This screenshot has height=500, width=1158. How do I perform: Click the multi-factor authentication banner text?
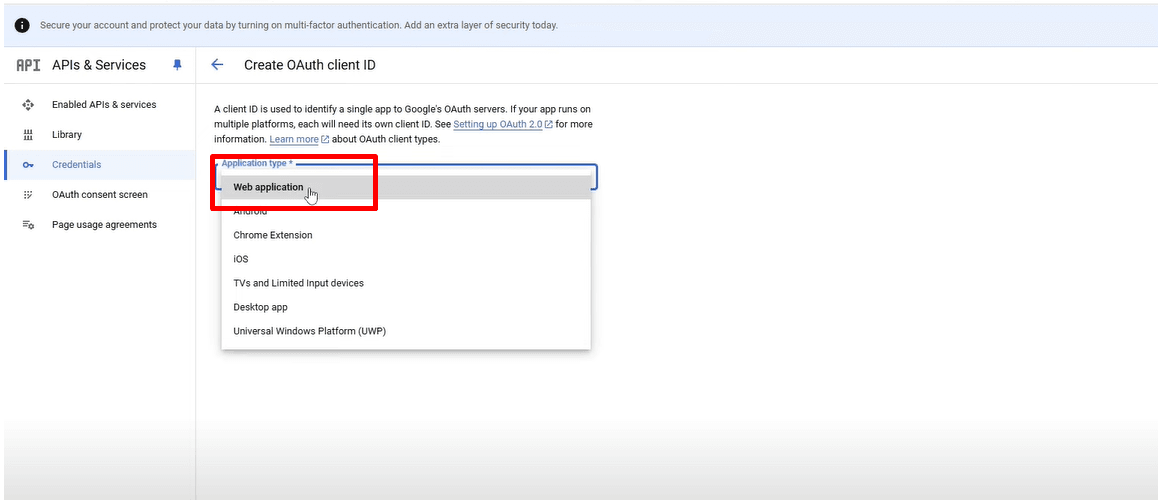298,25
